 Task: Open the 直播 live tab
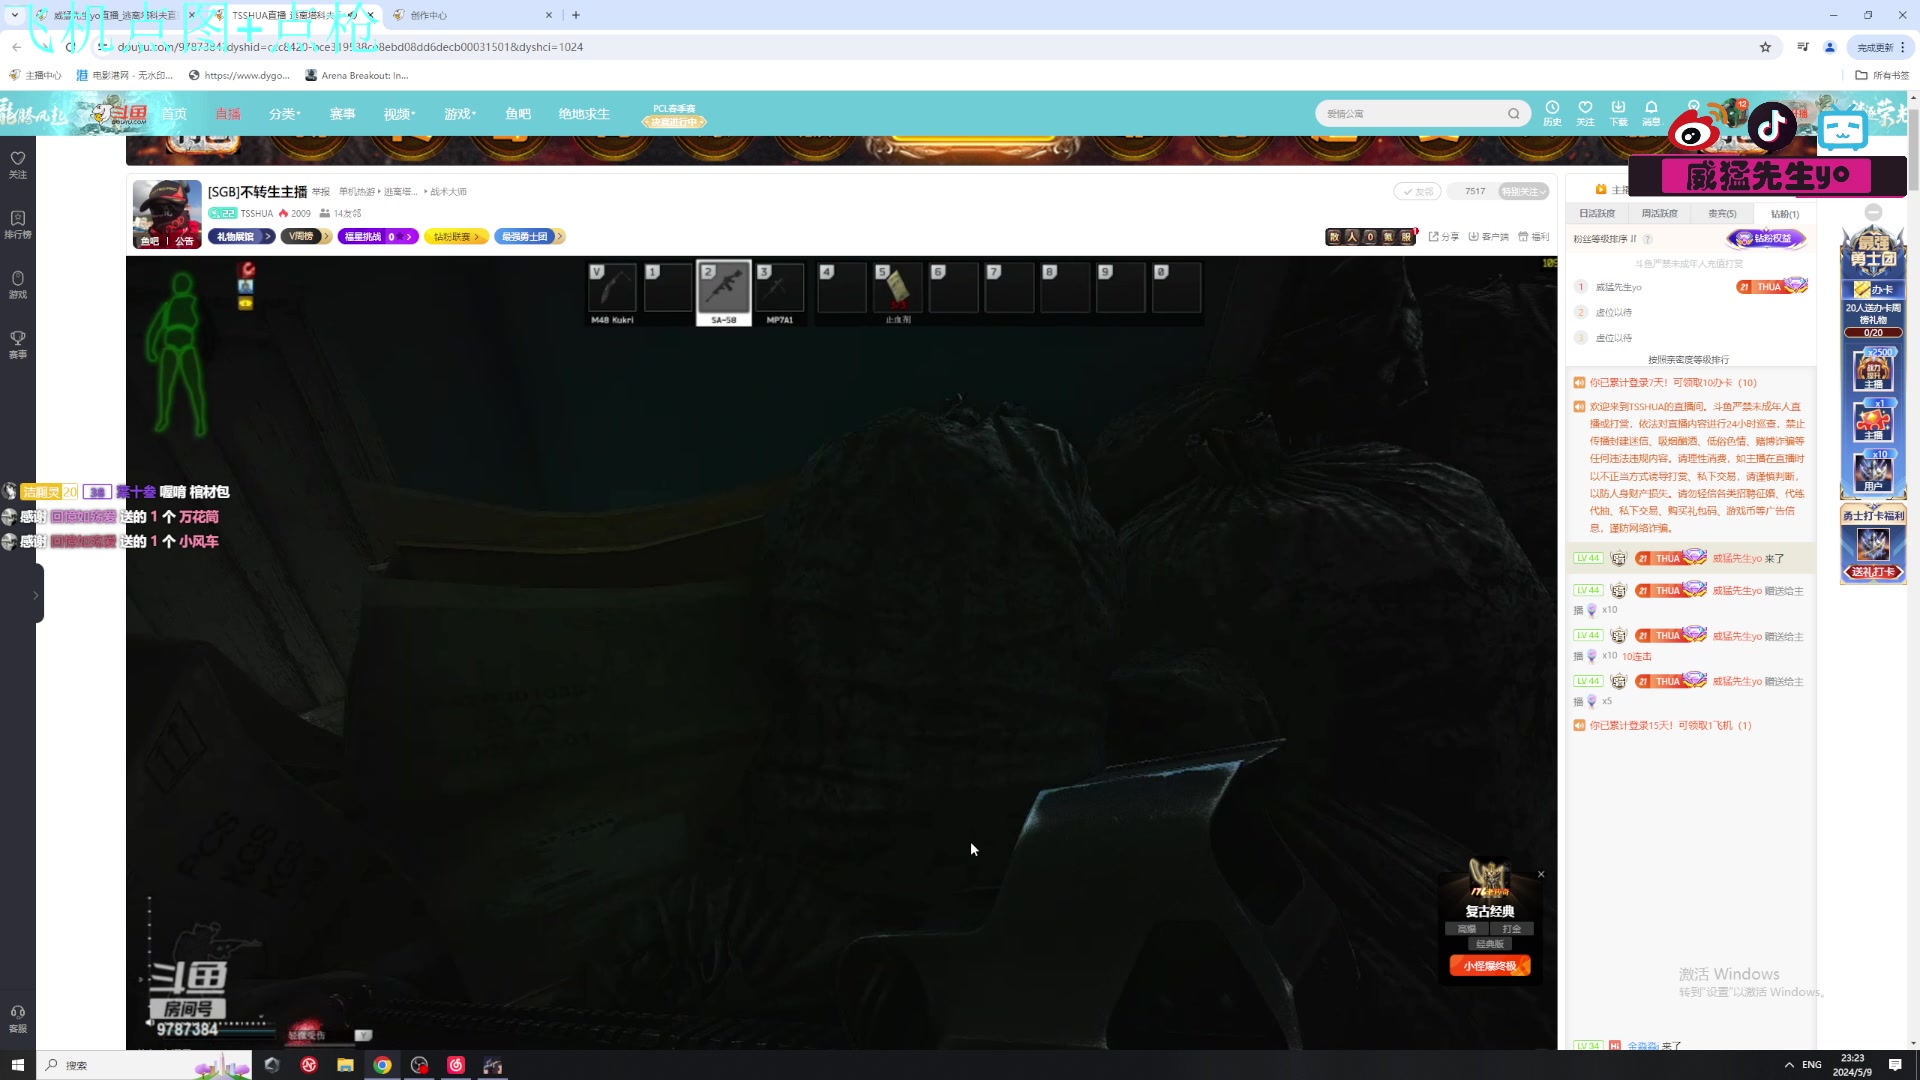tap(228, 114)
